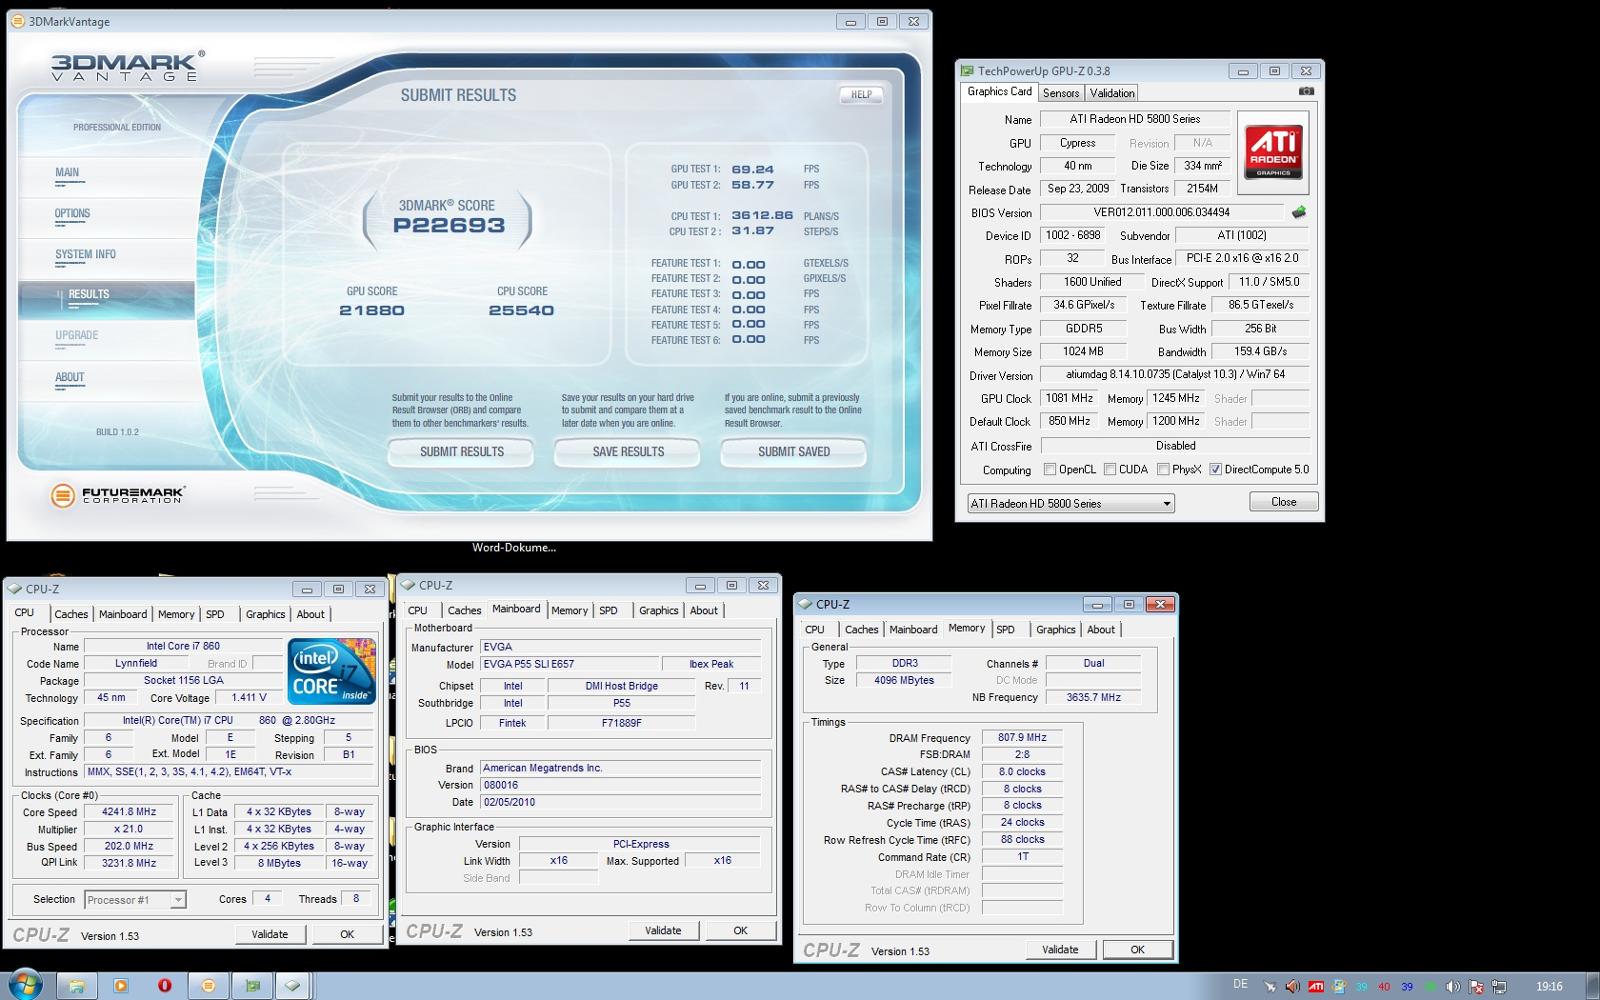Select ABOUT in 3DMark sidebar

pyautogui.click(x=70, y=377)
